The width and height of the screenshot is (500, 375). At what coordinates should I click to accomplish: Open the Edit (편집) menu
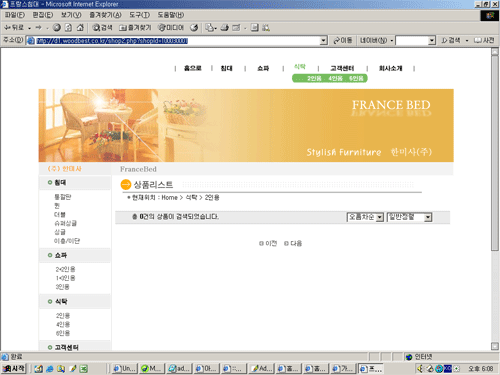pyautogui.click(x=43, y=15)
